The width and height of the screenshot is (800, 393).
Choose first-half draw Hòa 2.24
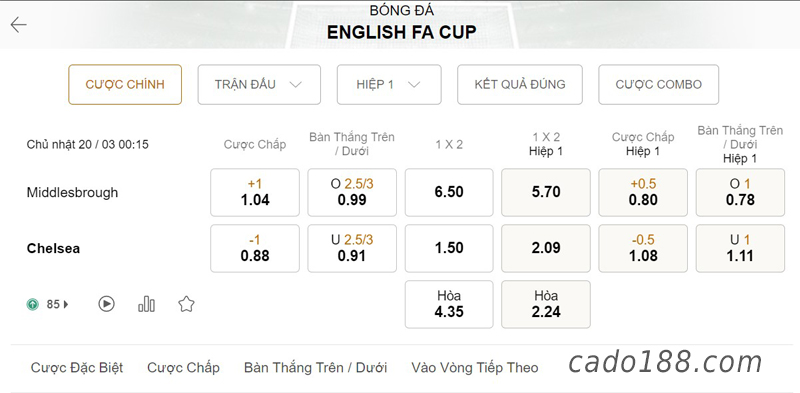(x=546, y=304)
